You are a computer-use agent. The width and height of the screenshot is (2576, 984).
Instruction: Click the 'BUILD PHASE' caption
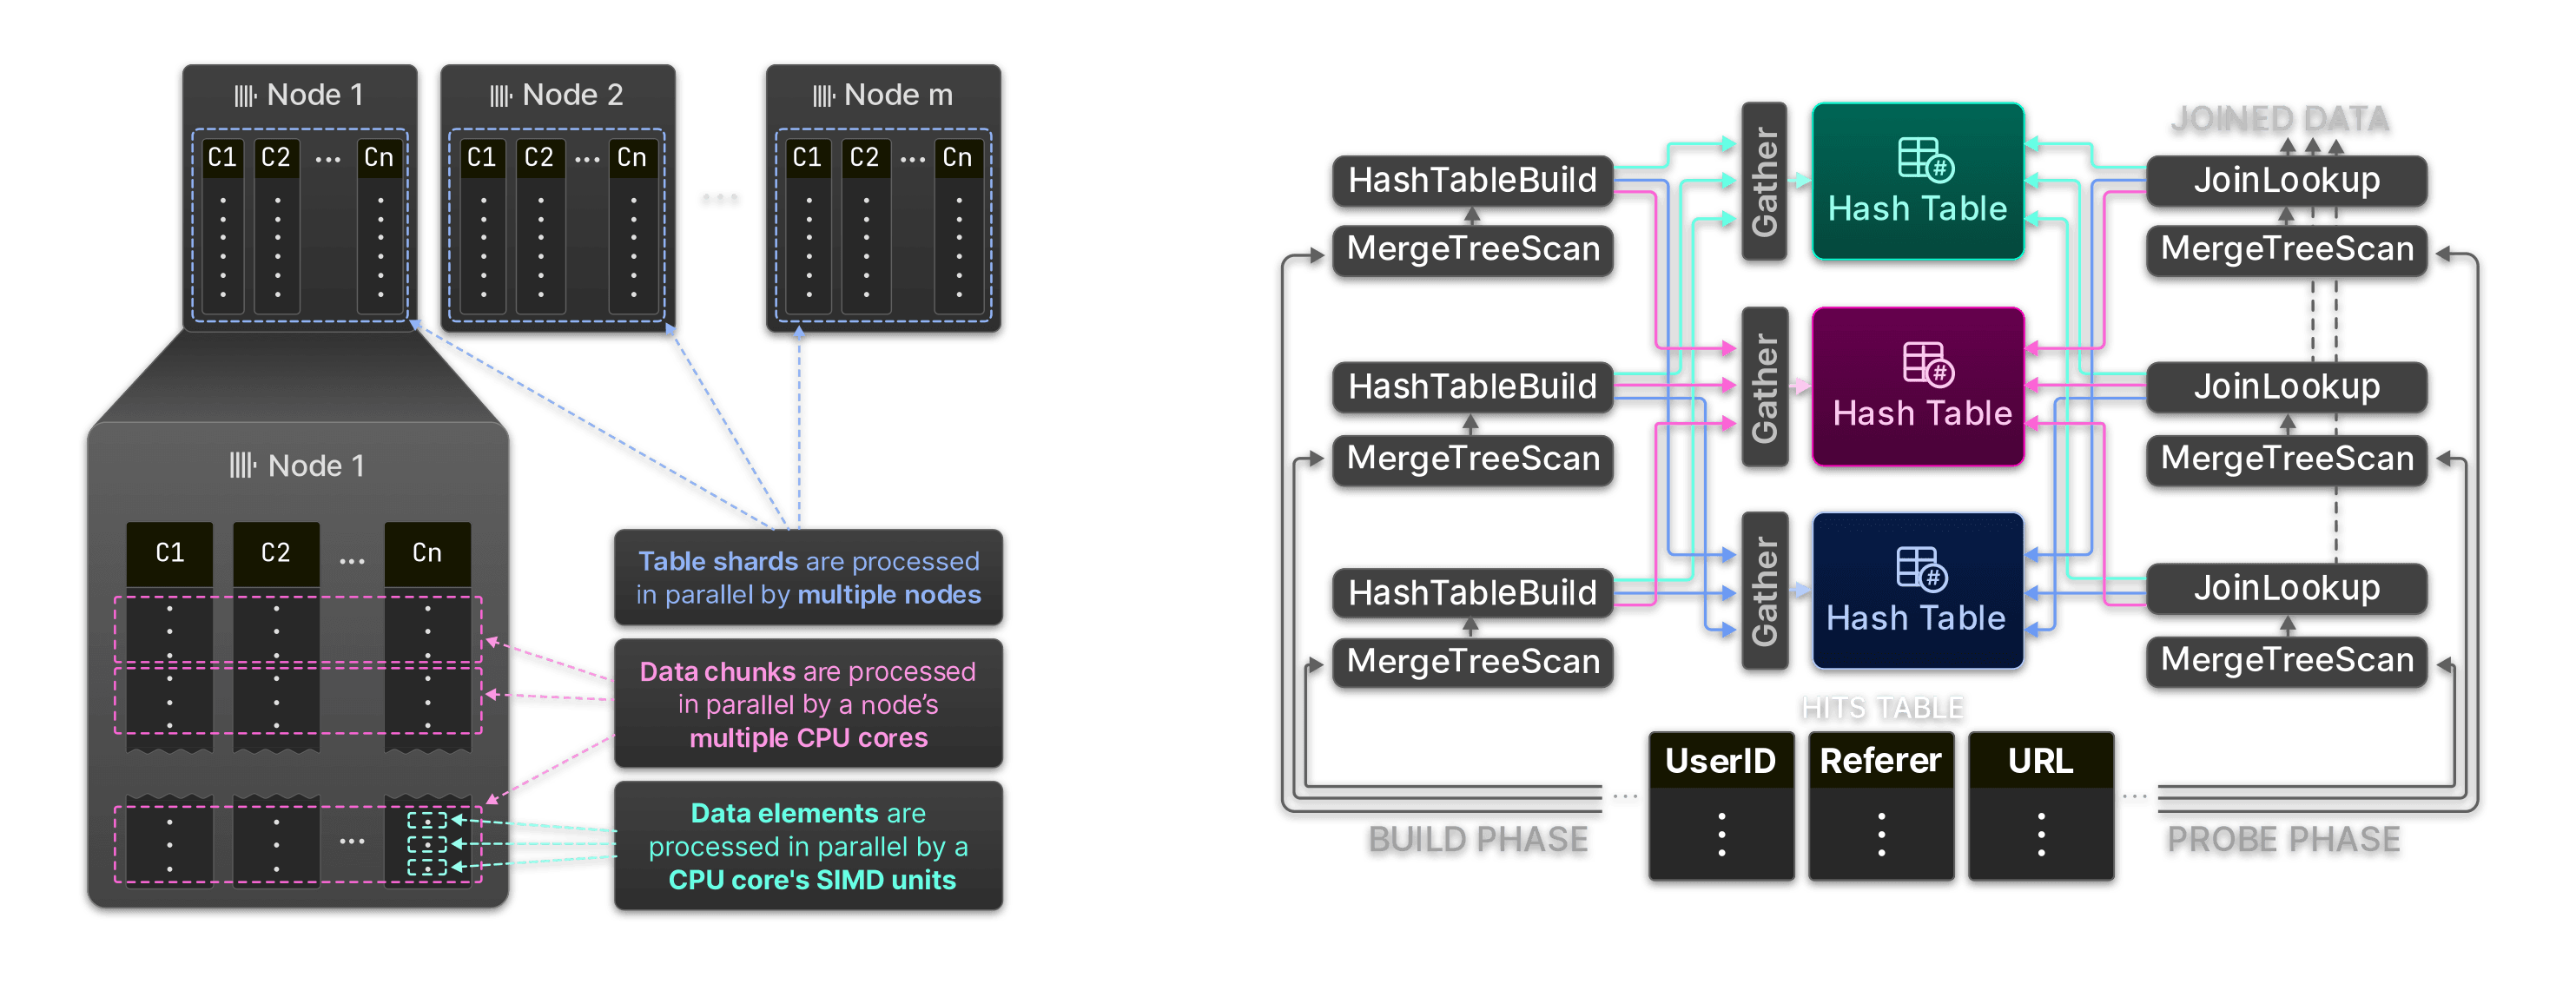pos(1477,840)
